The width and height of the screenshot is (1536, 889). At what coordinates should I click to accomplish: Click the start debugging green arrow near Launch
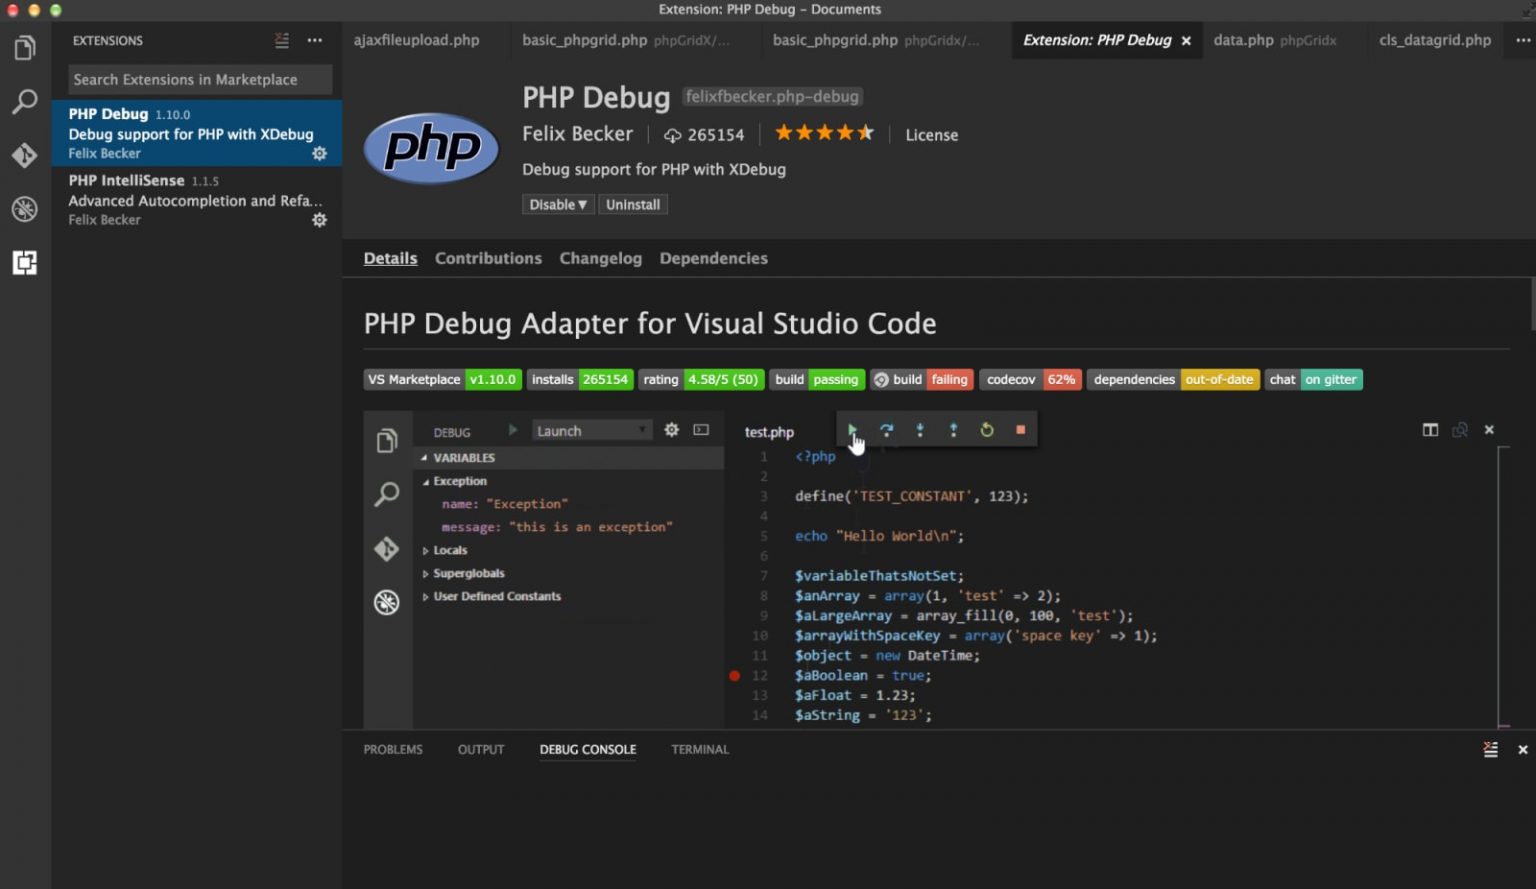tap(513, 430)
